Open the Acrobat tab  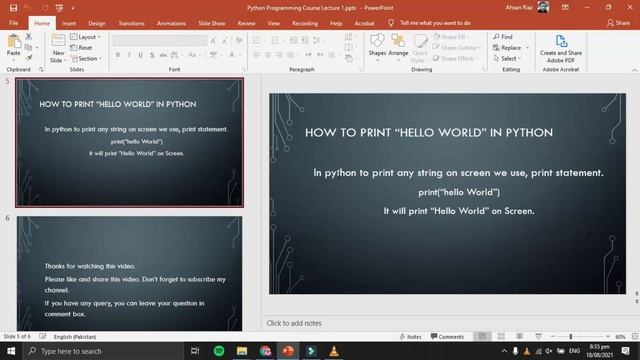point(364,23)
